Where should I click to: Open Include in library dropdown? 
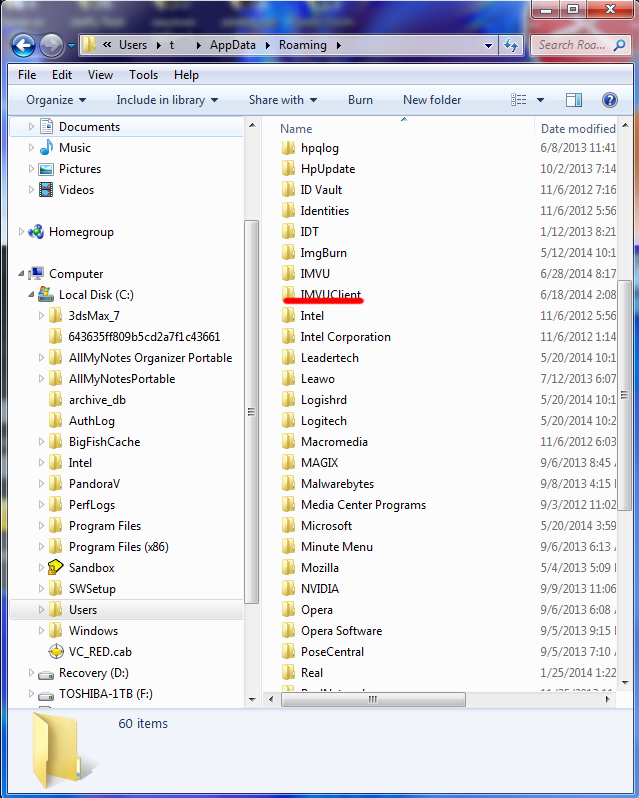coord(167,100)
